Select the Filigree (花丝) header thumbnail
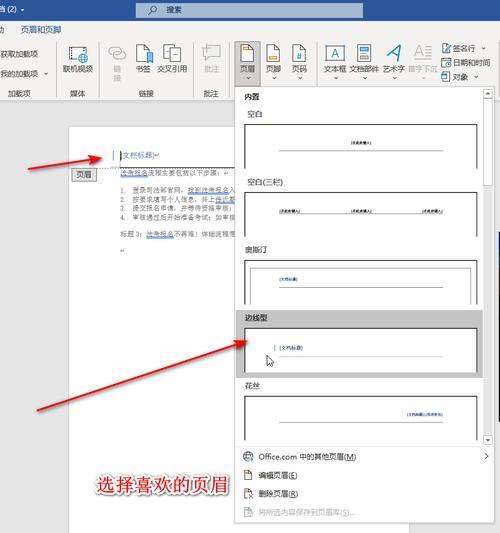 click(x=361, y=418)
